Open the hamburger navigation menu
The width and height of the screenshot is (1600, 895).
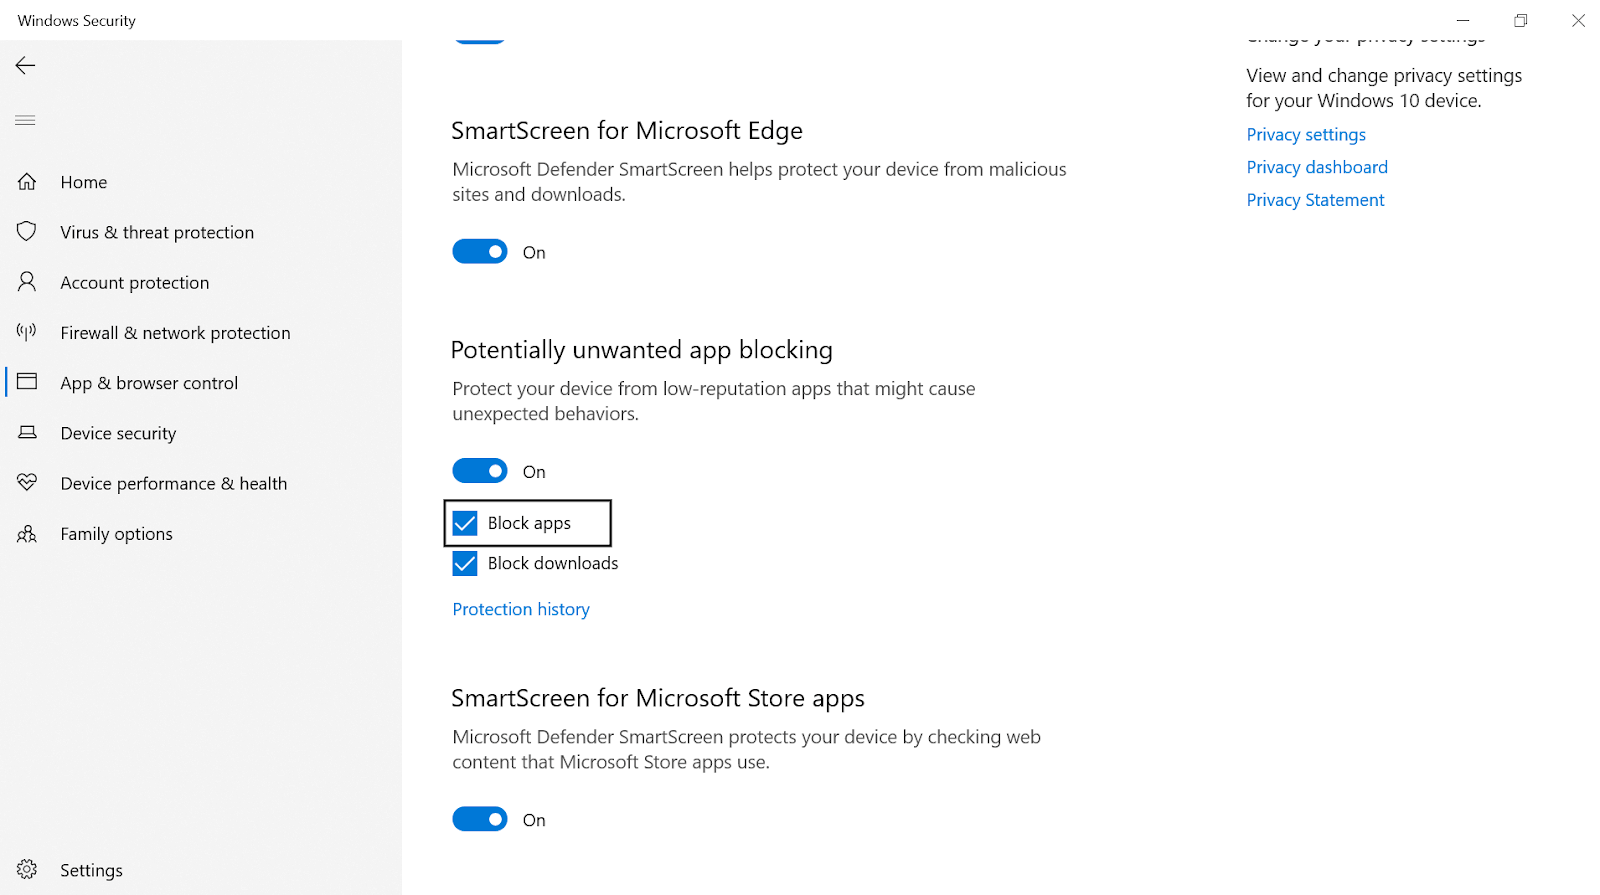point(25,120)
